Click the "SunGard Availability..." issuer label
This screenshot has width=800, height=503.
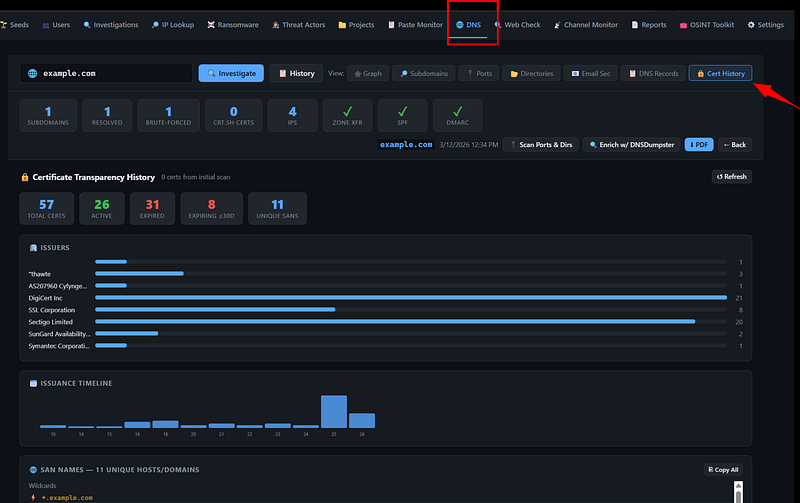[x=59, y=334]
